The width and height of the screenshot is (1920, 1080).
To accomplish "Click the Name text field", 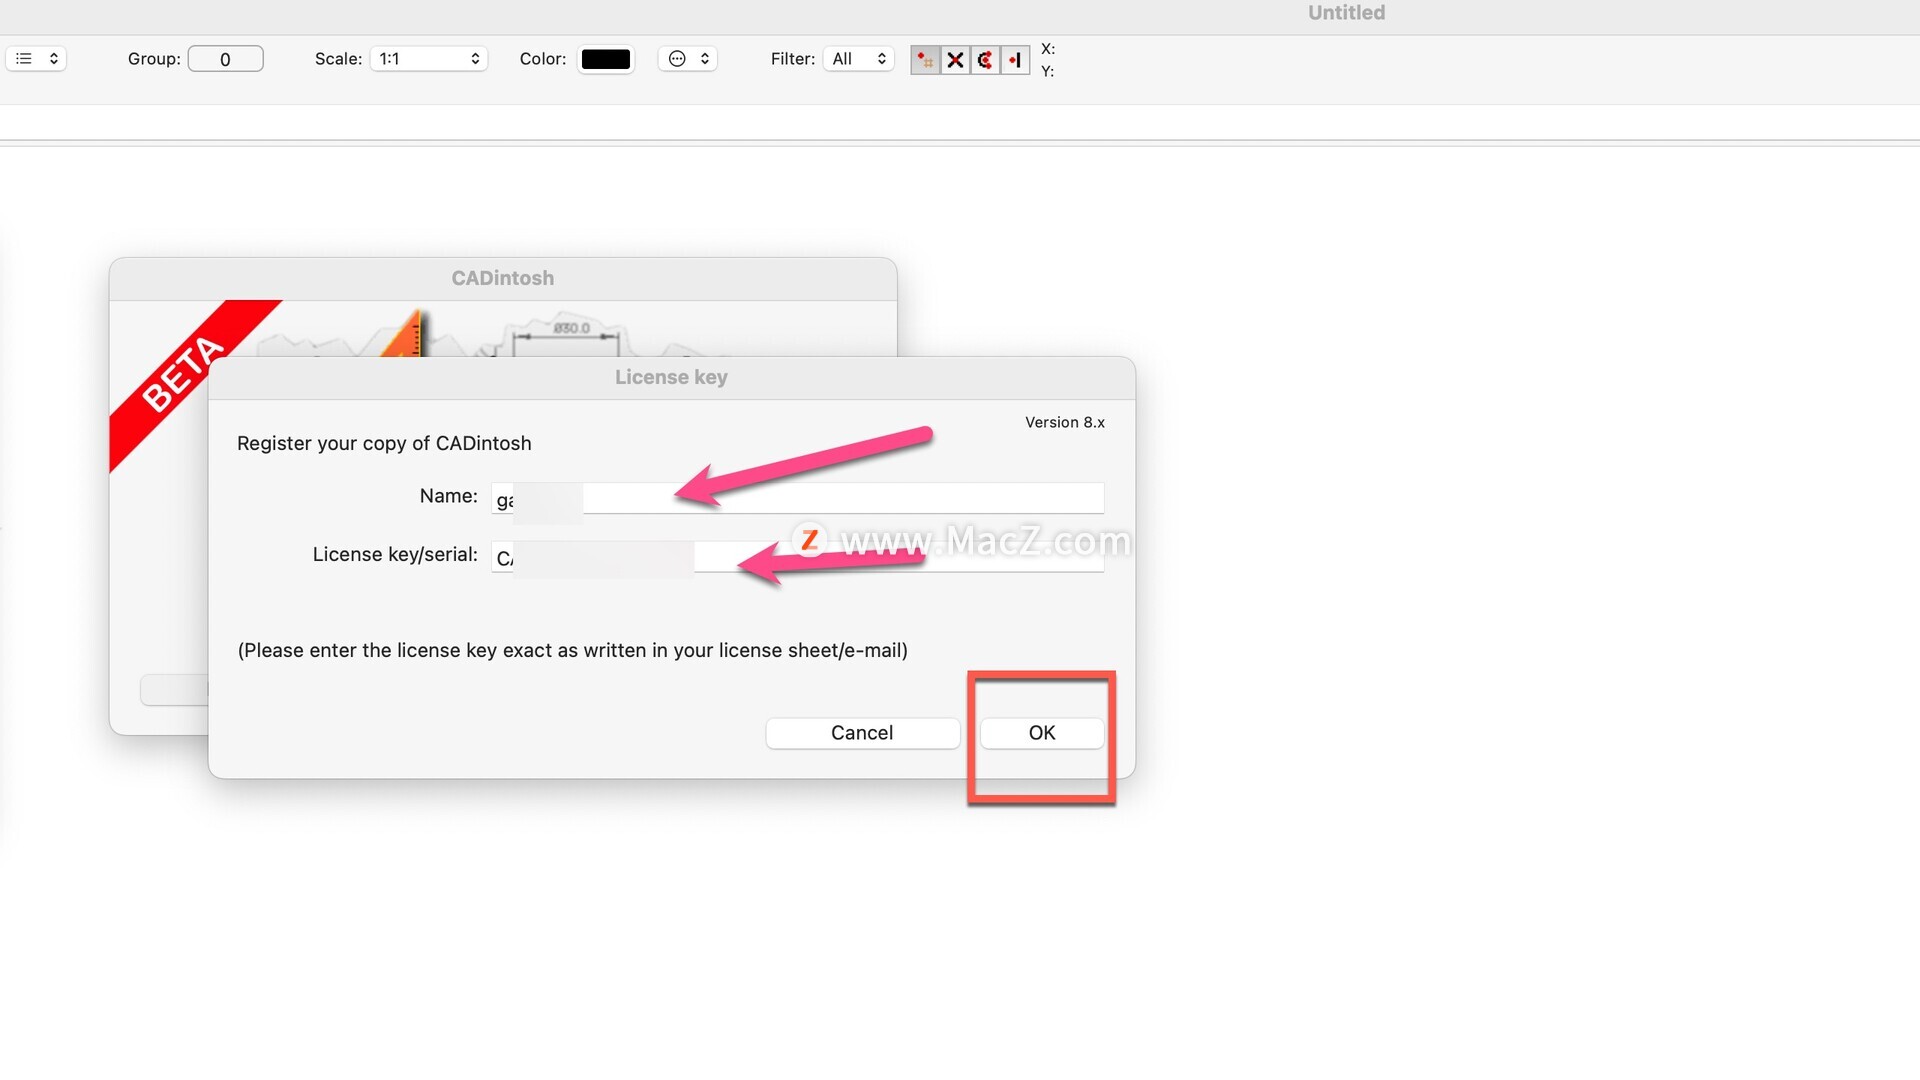I will click(x=797, y=498).
